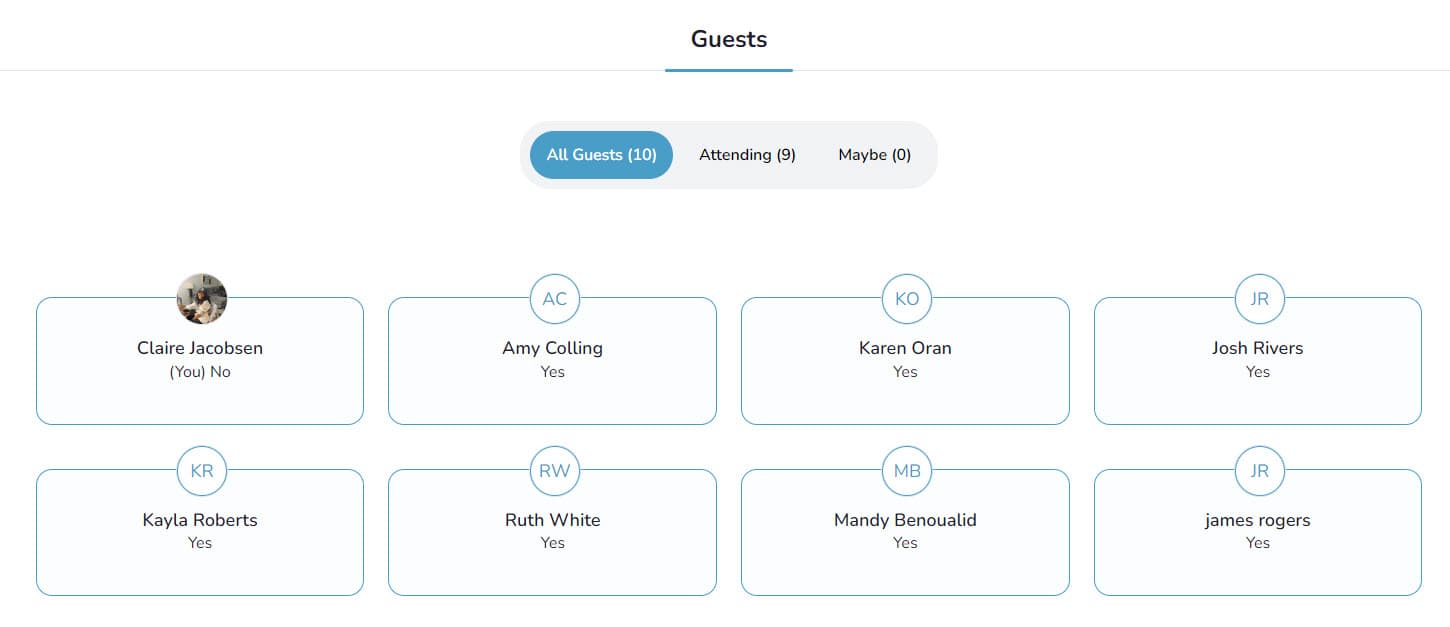Viewport: 1450px width, 627px height.
Task: Click james rogers' Yes RSVP status
Action: (x=1257, y=542)
